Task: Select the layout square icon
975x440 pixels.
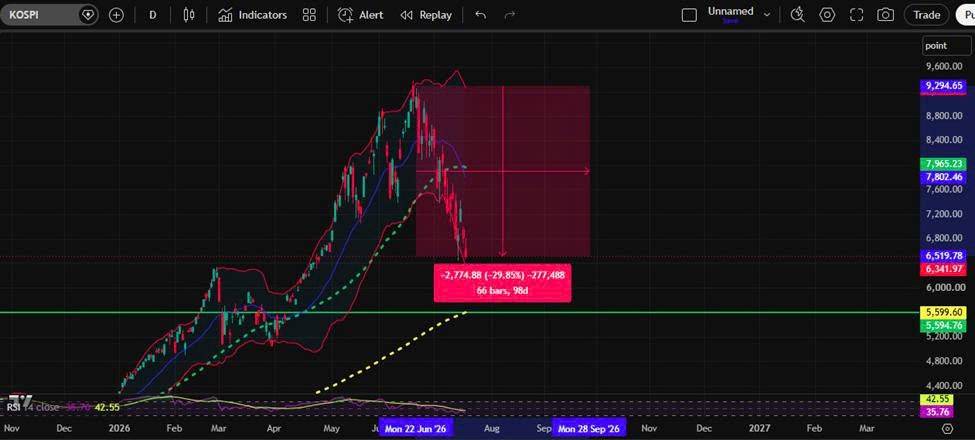Action: (x=689, y=16)
